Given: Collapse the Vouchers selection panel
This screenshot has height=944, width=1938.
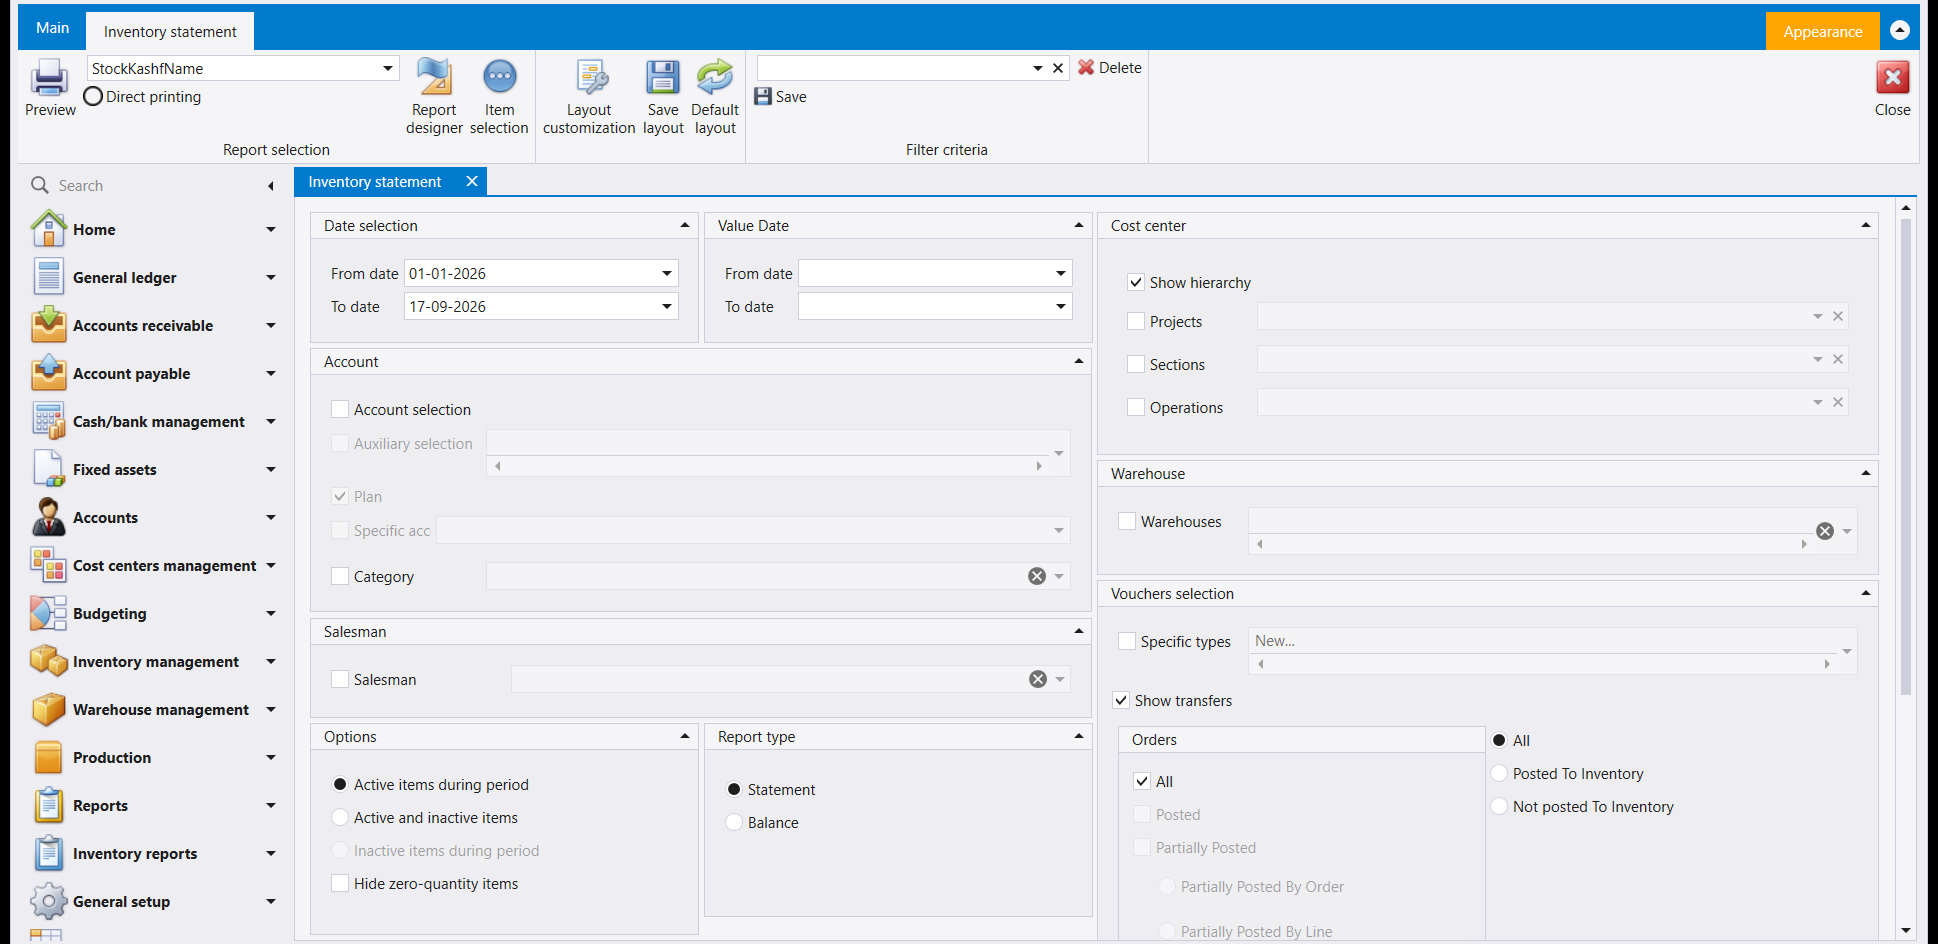Looking at the screenshot, I should click(x=1866, y=593).
